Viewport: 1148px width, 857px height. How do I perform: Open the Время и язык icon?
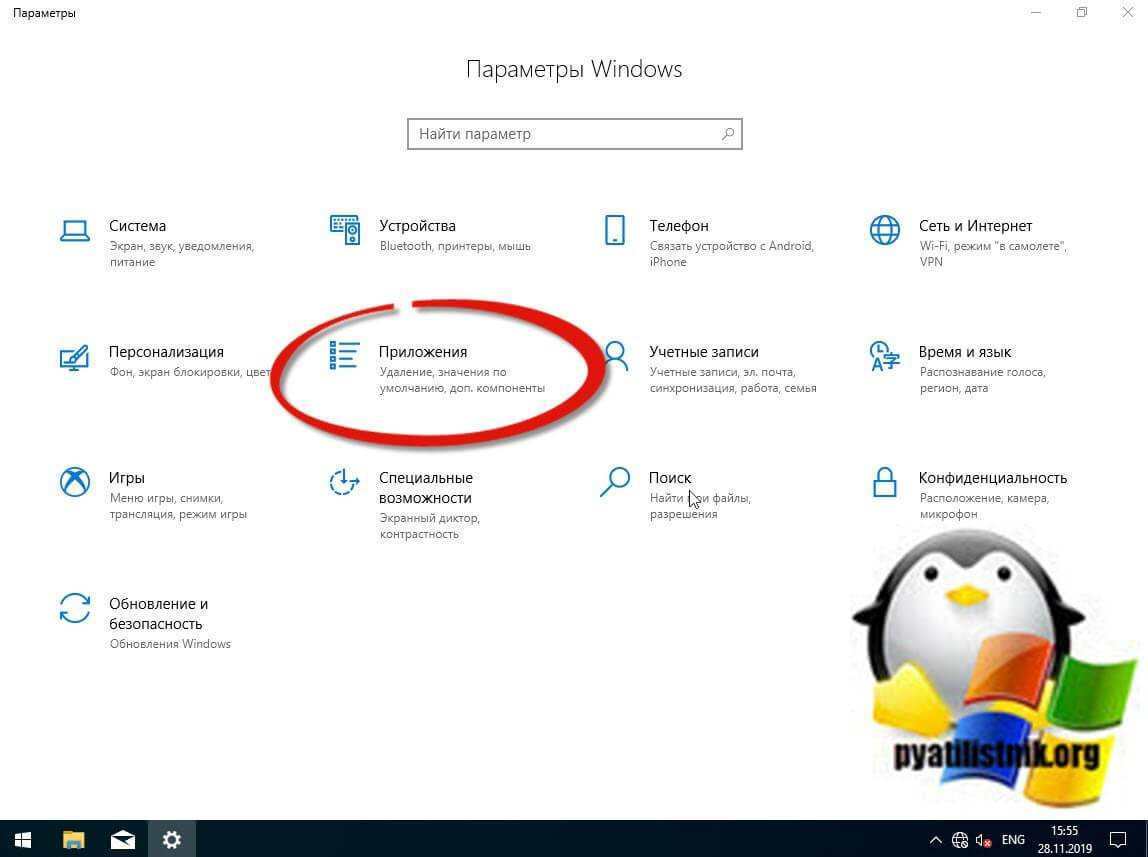pos(885,356)
